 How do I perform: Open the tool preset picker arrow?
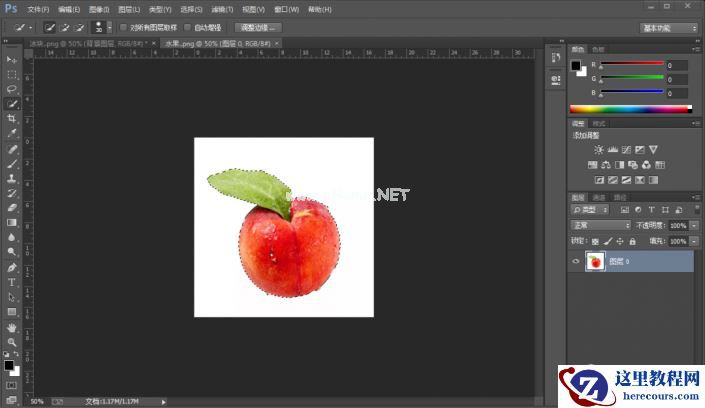point(30,28)
